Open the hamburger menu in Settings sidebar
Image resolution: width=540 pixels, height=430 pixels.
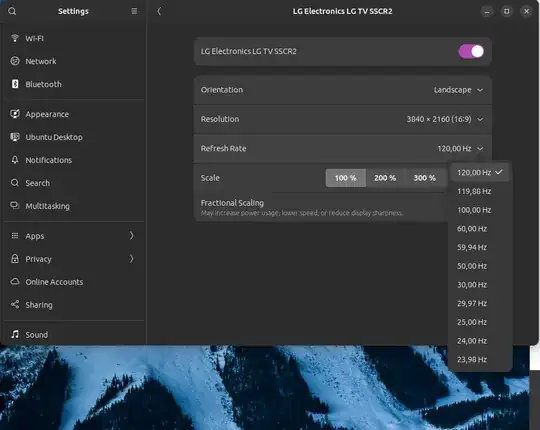134,11
